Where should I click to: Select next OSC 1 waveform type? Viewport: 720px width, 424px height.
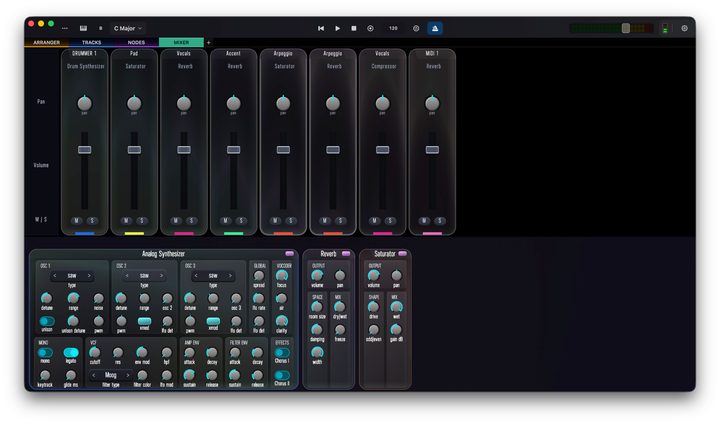pyautogui.click(x=89, y=276)
